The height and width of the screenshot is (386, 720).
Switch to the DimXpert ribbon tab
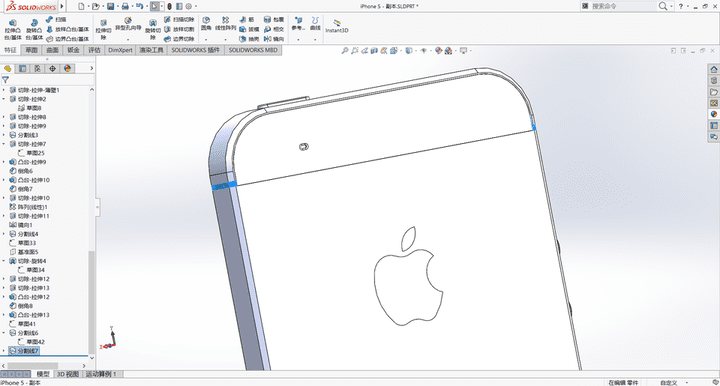[120, 50]
